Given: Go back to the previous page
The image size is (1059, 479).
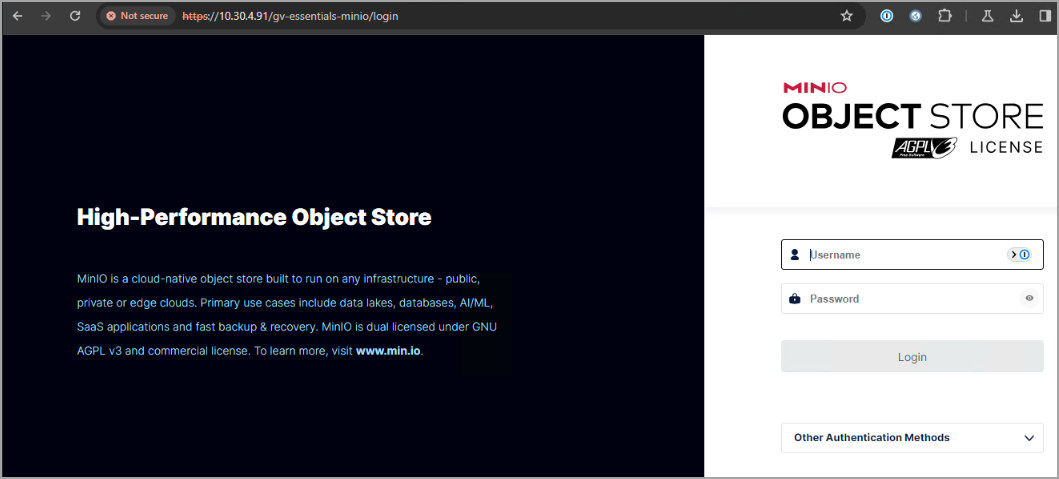Looking at the screenshot, I should 17,16.
